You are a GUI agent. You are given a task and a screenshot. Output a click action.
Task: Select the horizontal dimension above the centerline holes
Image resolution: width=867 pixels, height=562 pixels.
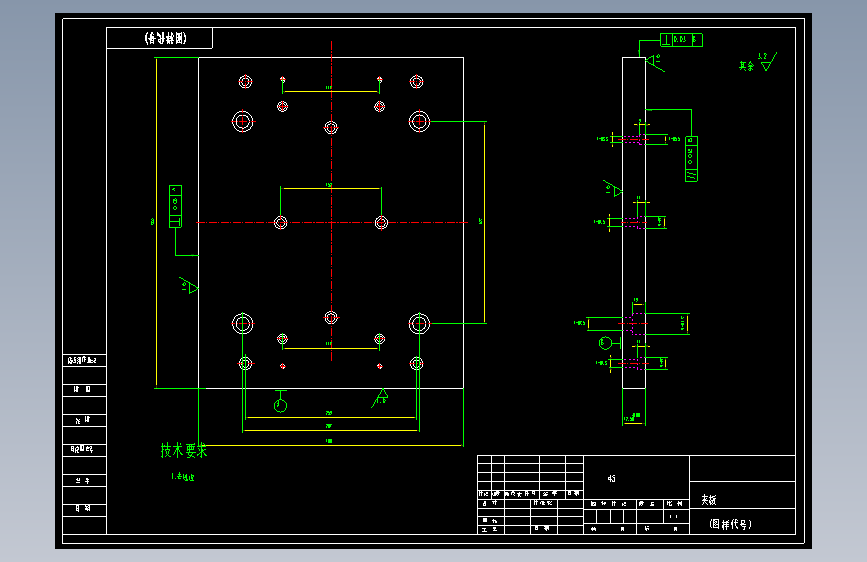331,188
